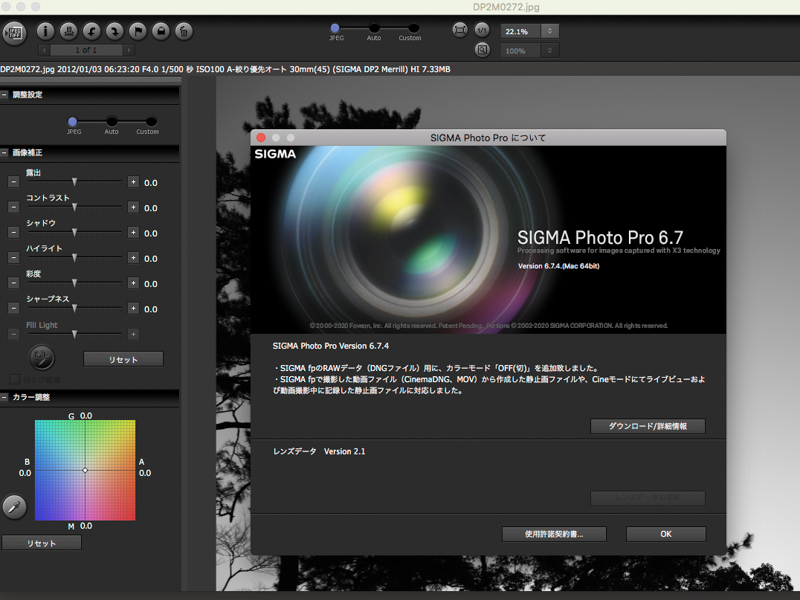Click the '1 of 1' image counter

point(86,50)
